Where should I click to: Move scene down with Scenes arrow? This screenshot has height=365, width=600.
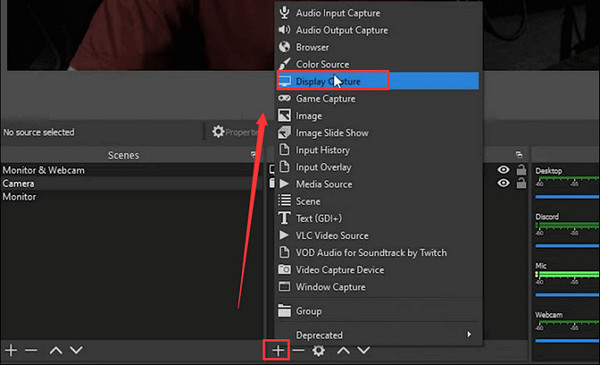coord(77,350)
